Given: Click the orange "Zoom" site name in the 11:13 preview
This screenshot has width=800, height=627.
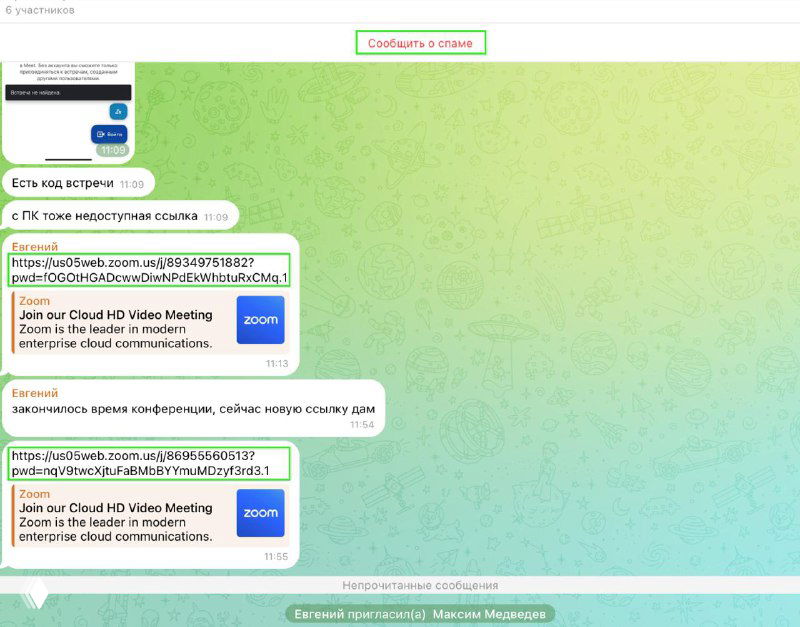Looking at the screenshot, I should [x=34, y=301].
